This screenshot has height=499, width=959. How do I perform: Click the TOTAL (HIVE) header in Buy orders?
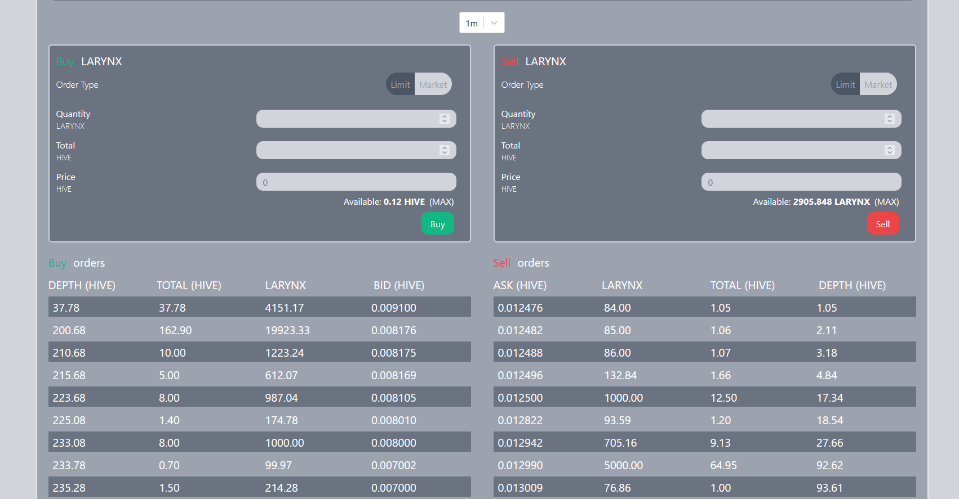pyautogui.click(x=189, y=286)
